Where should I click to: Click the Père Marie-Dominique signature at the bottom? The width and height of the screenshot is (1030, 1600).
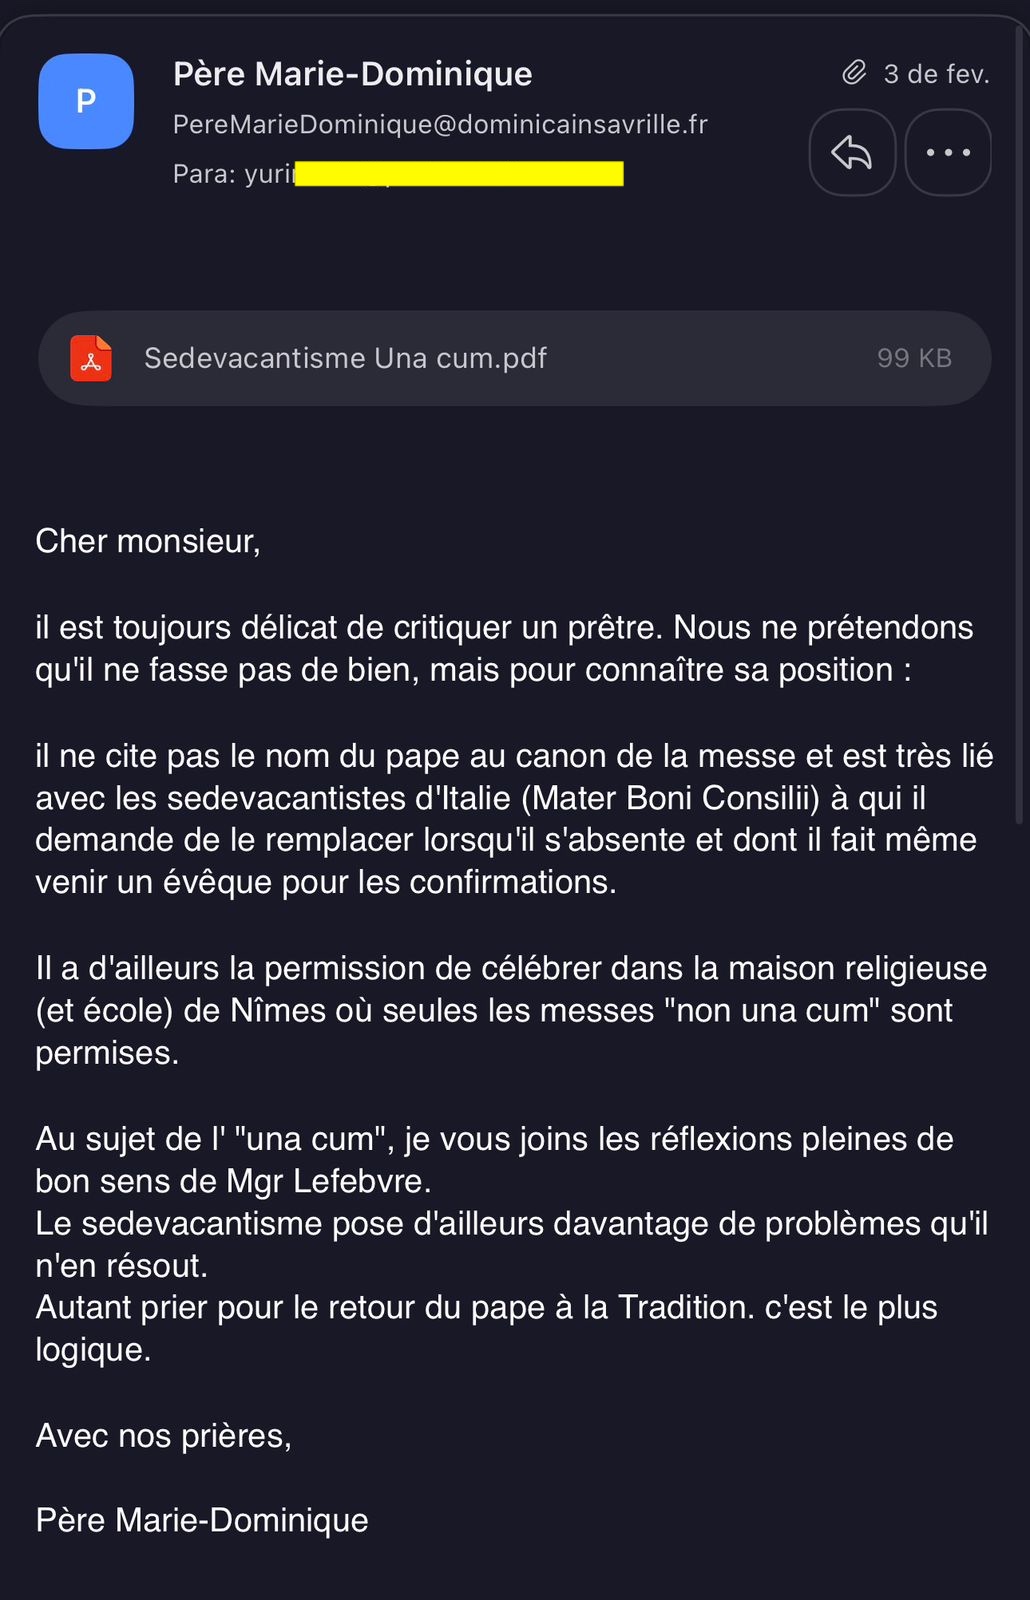coord(202,1520)
